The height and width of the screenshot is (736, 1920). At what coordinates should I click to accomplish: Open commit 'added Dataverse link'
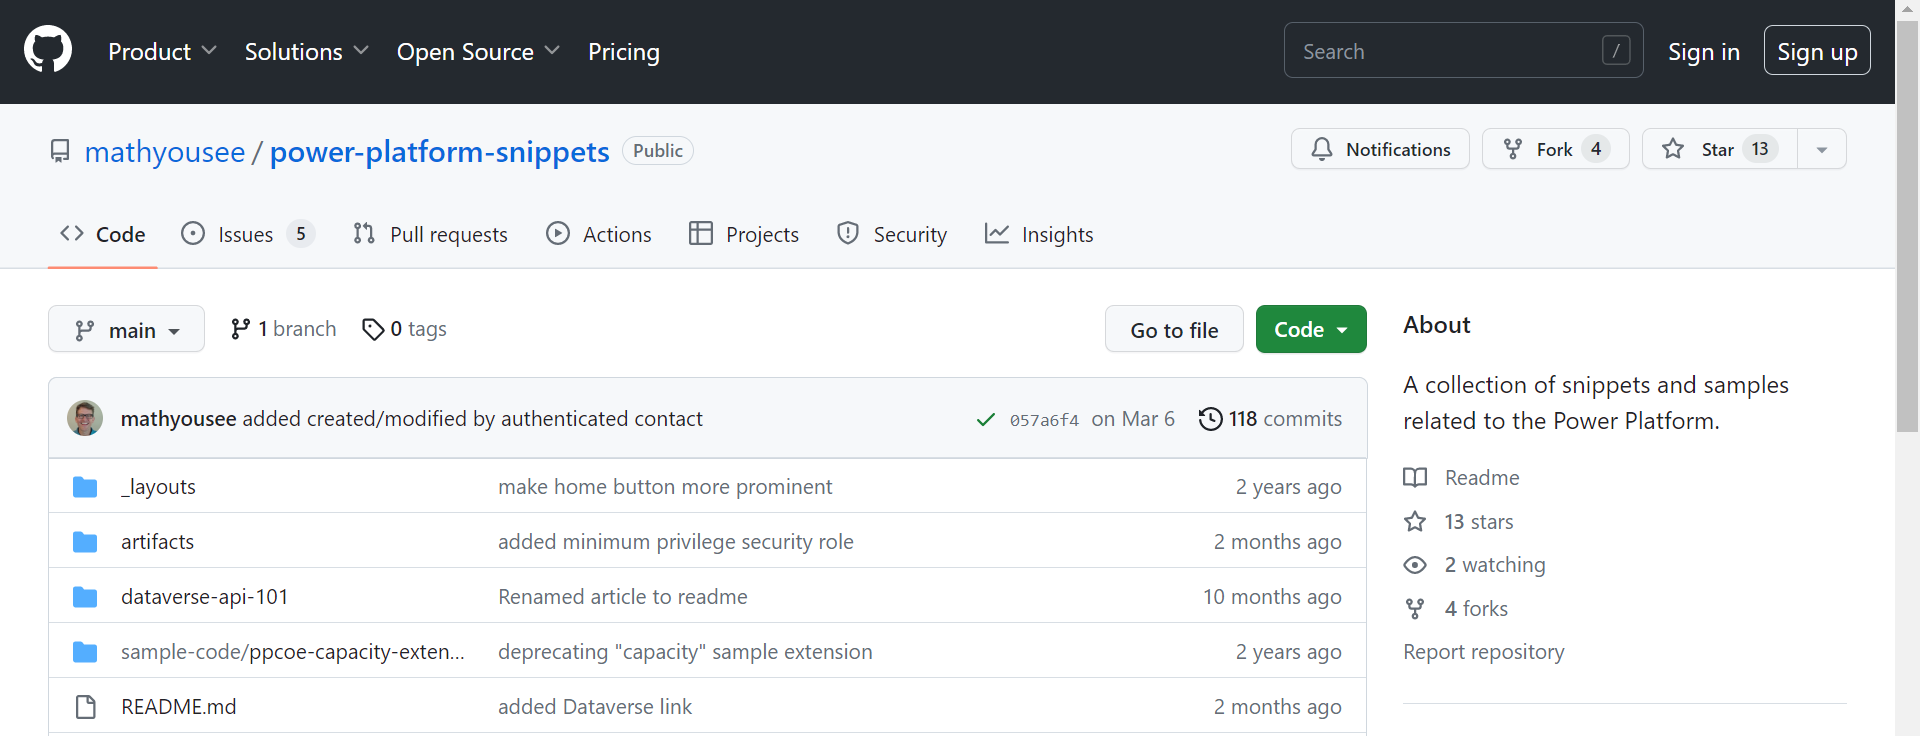595,707
